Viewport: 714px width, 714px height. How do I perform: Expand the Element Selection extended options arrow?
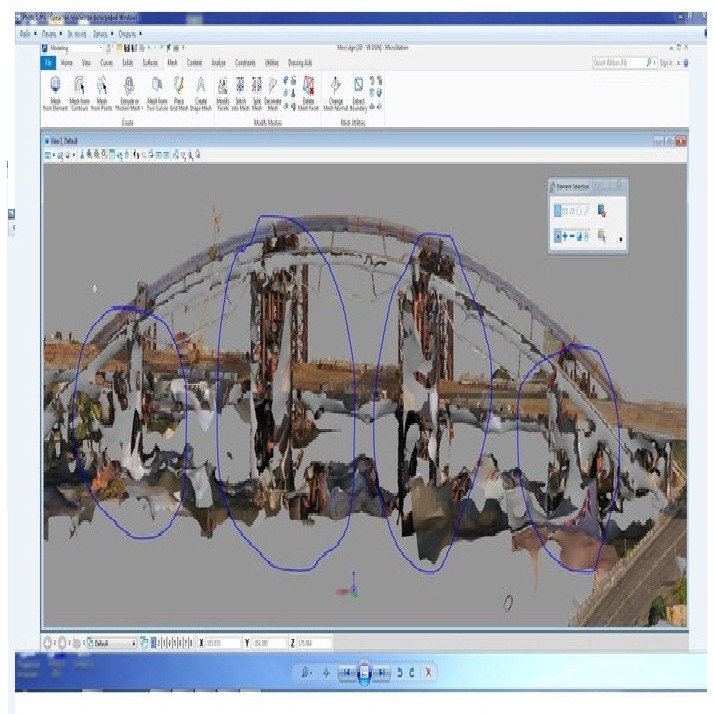(621, 240)
